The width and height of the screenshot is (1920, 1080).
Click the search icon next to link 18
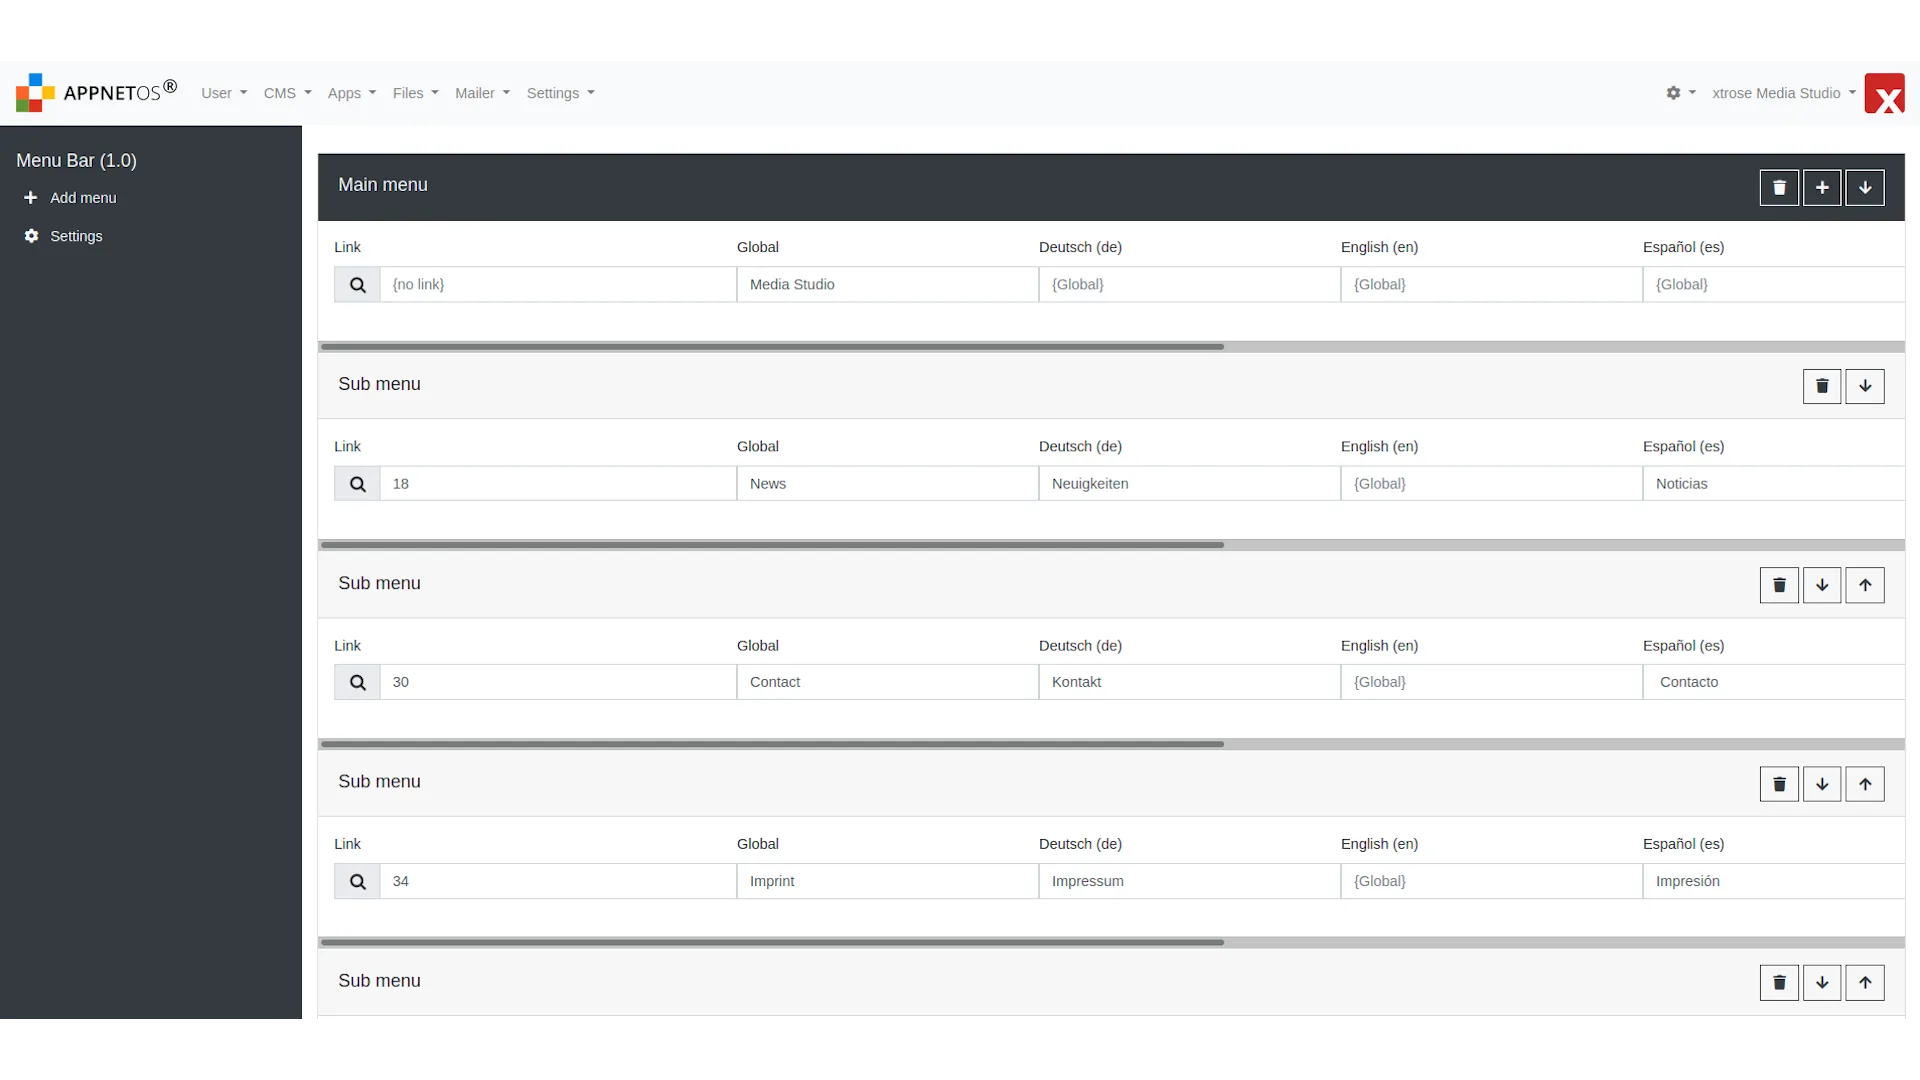coord(357,483)
